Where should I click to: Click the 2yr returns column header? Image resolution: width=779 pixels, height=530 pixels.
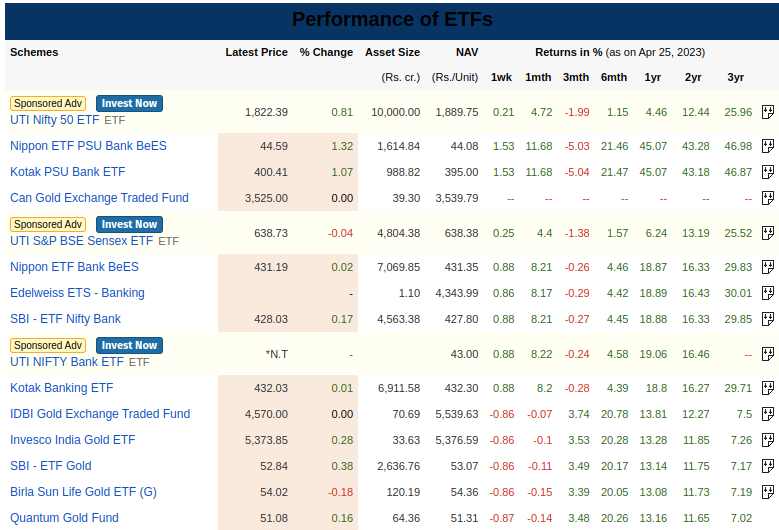tap(693, 77)
